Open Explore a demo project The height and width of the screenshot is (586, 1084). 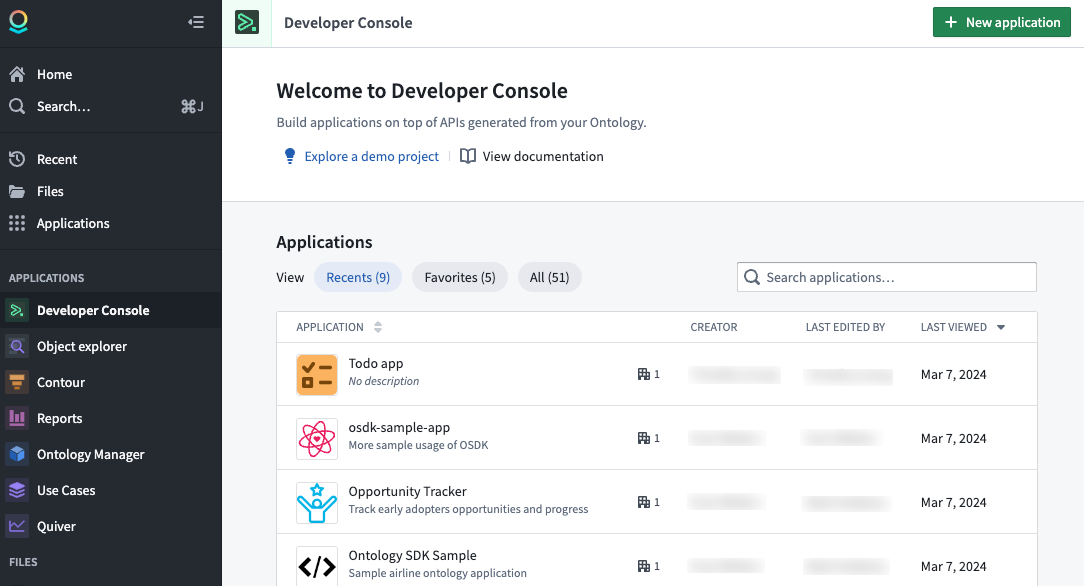tap(370, 156)
